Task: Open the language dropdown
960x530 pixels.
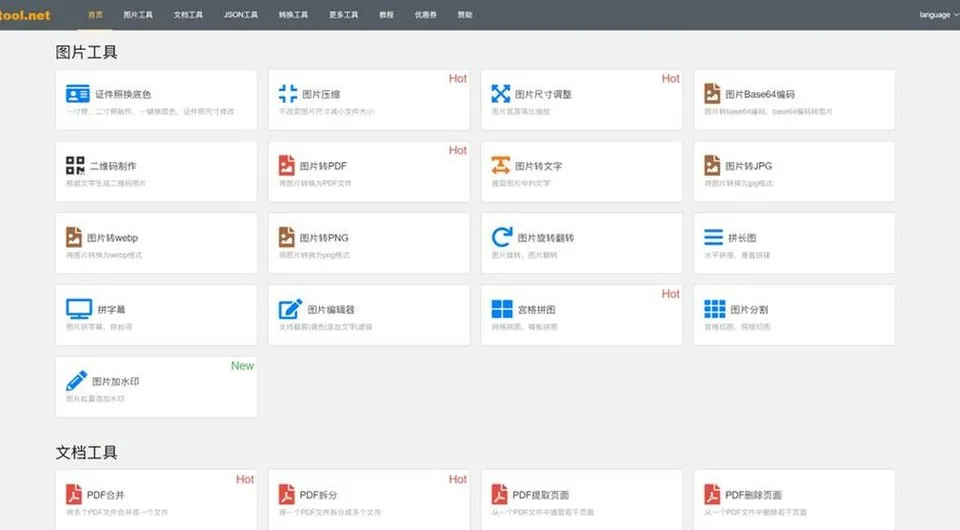Action: pyautogui.click(x=939, y=15)
